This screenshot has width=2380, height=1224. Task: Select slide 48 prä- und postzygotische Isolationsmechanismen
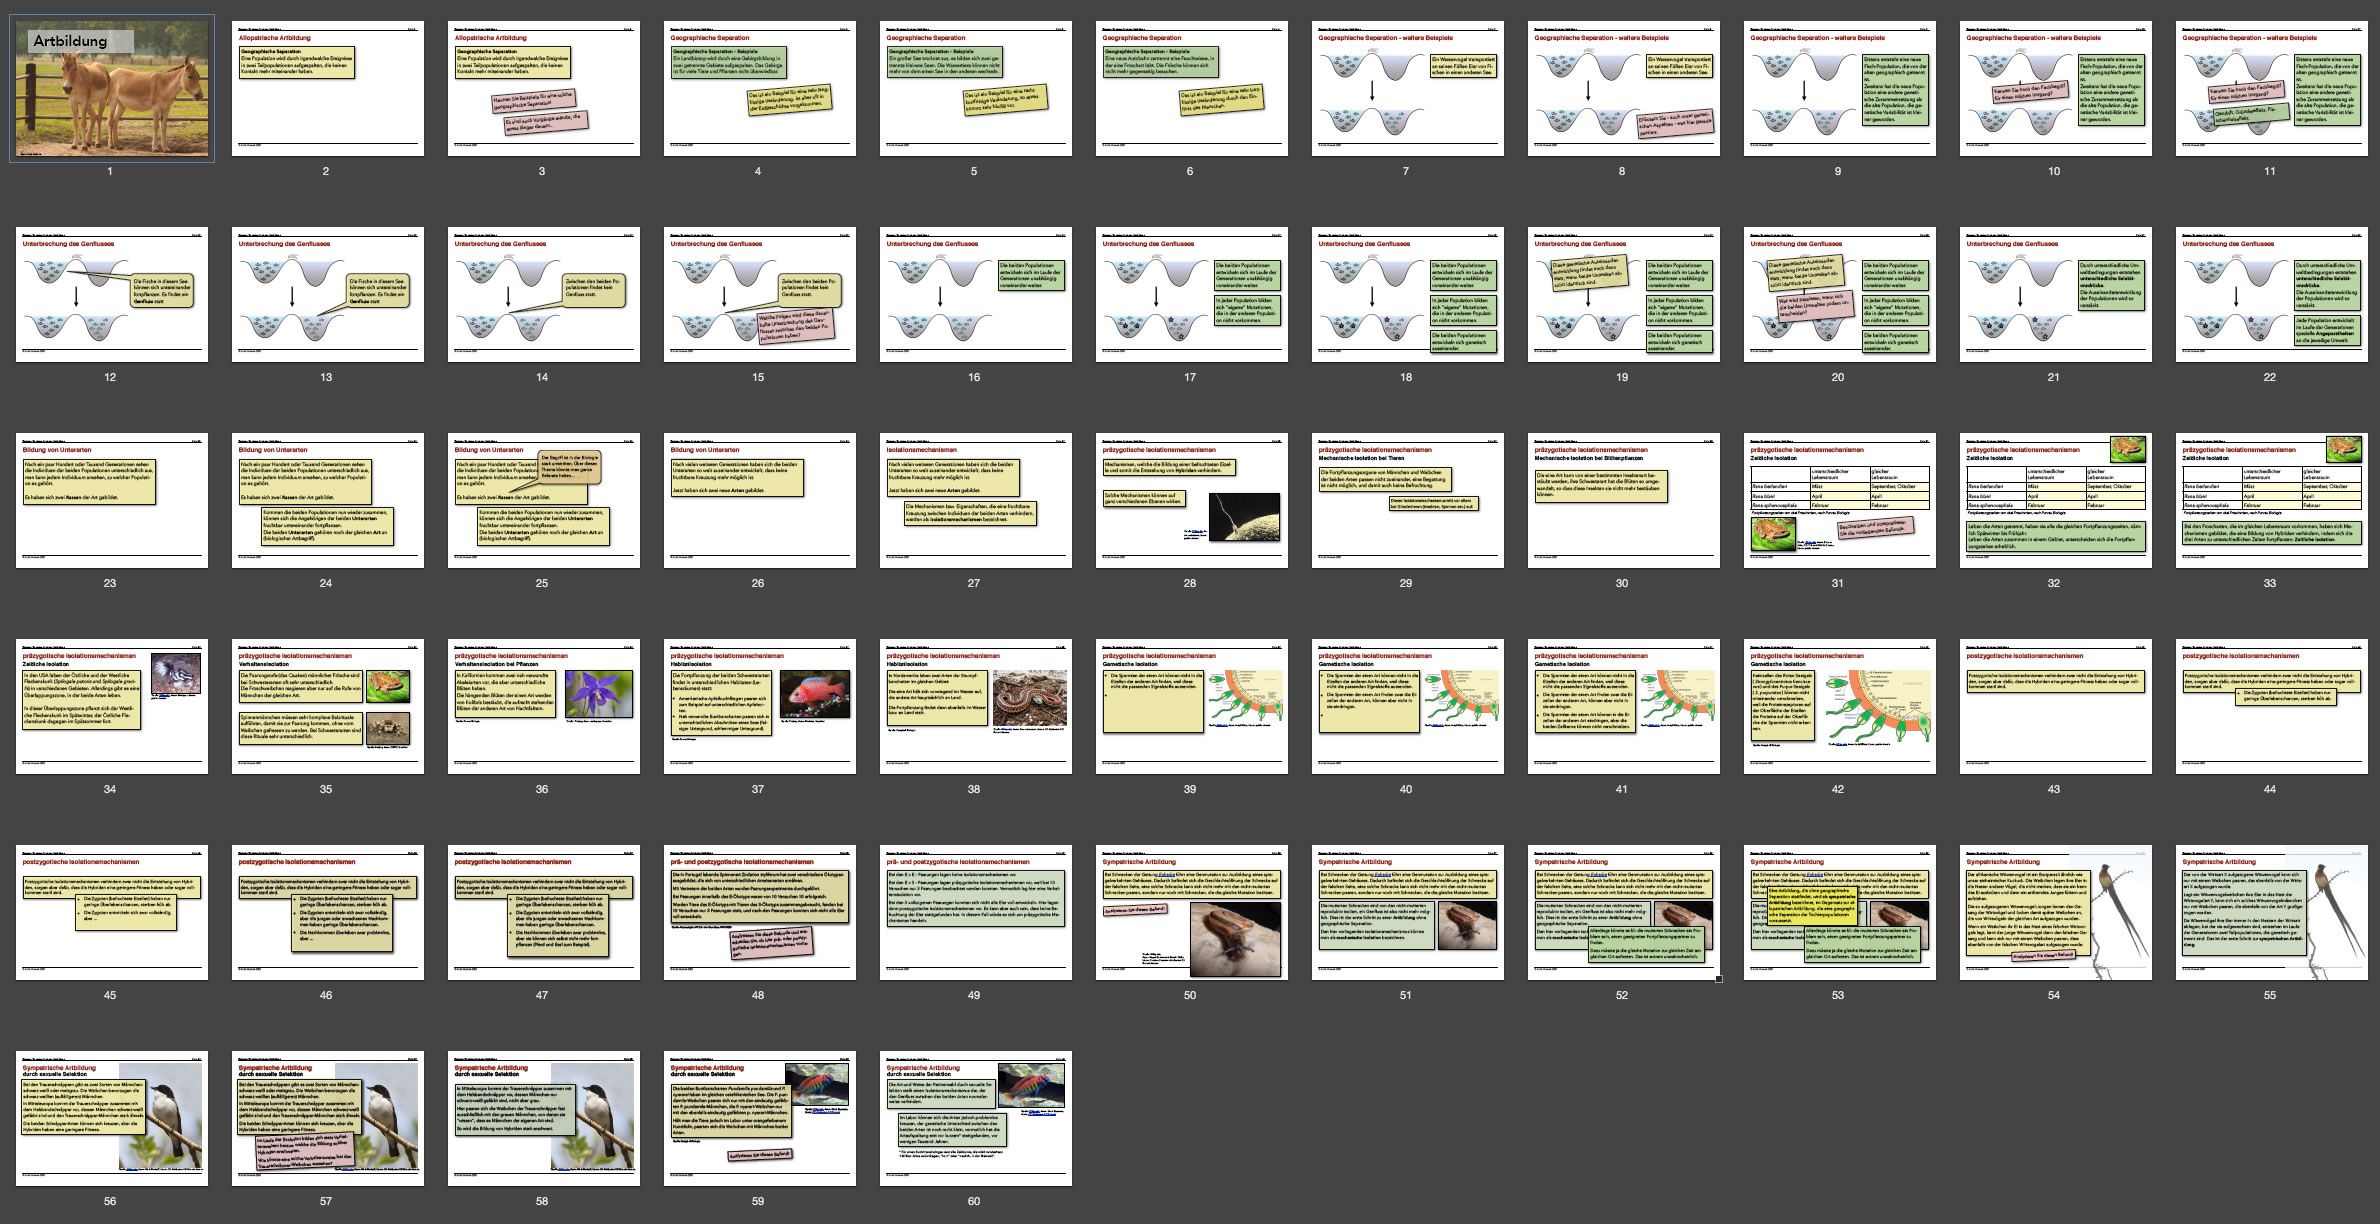coord(758,912)
